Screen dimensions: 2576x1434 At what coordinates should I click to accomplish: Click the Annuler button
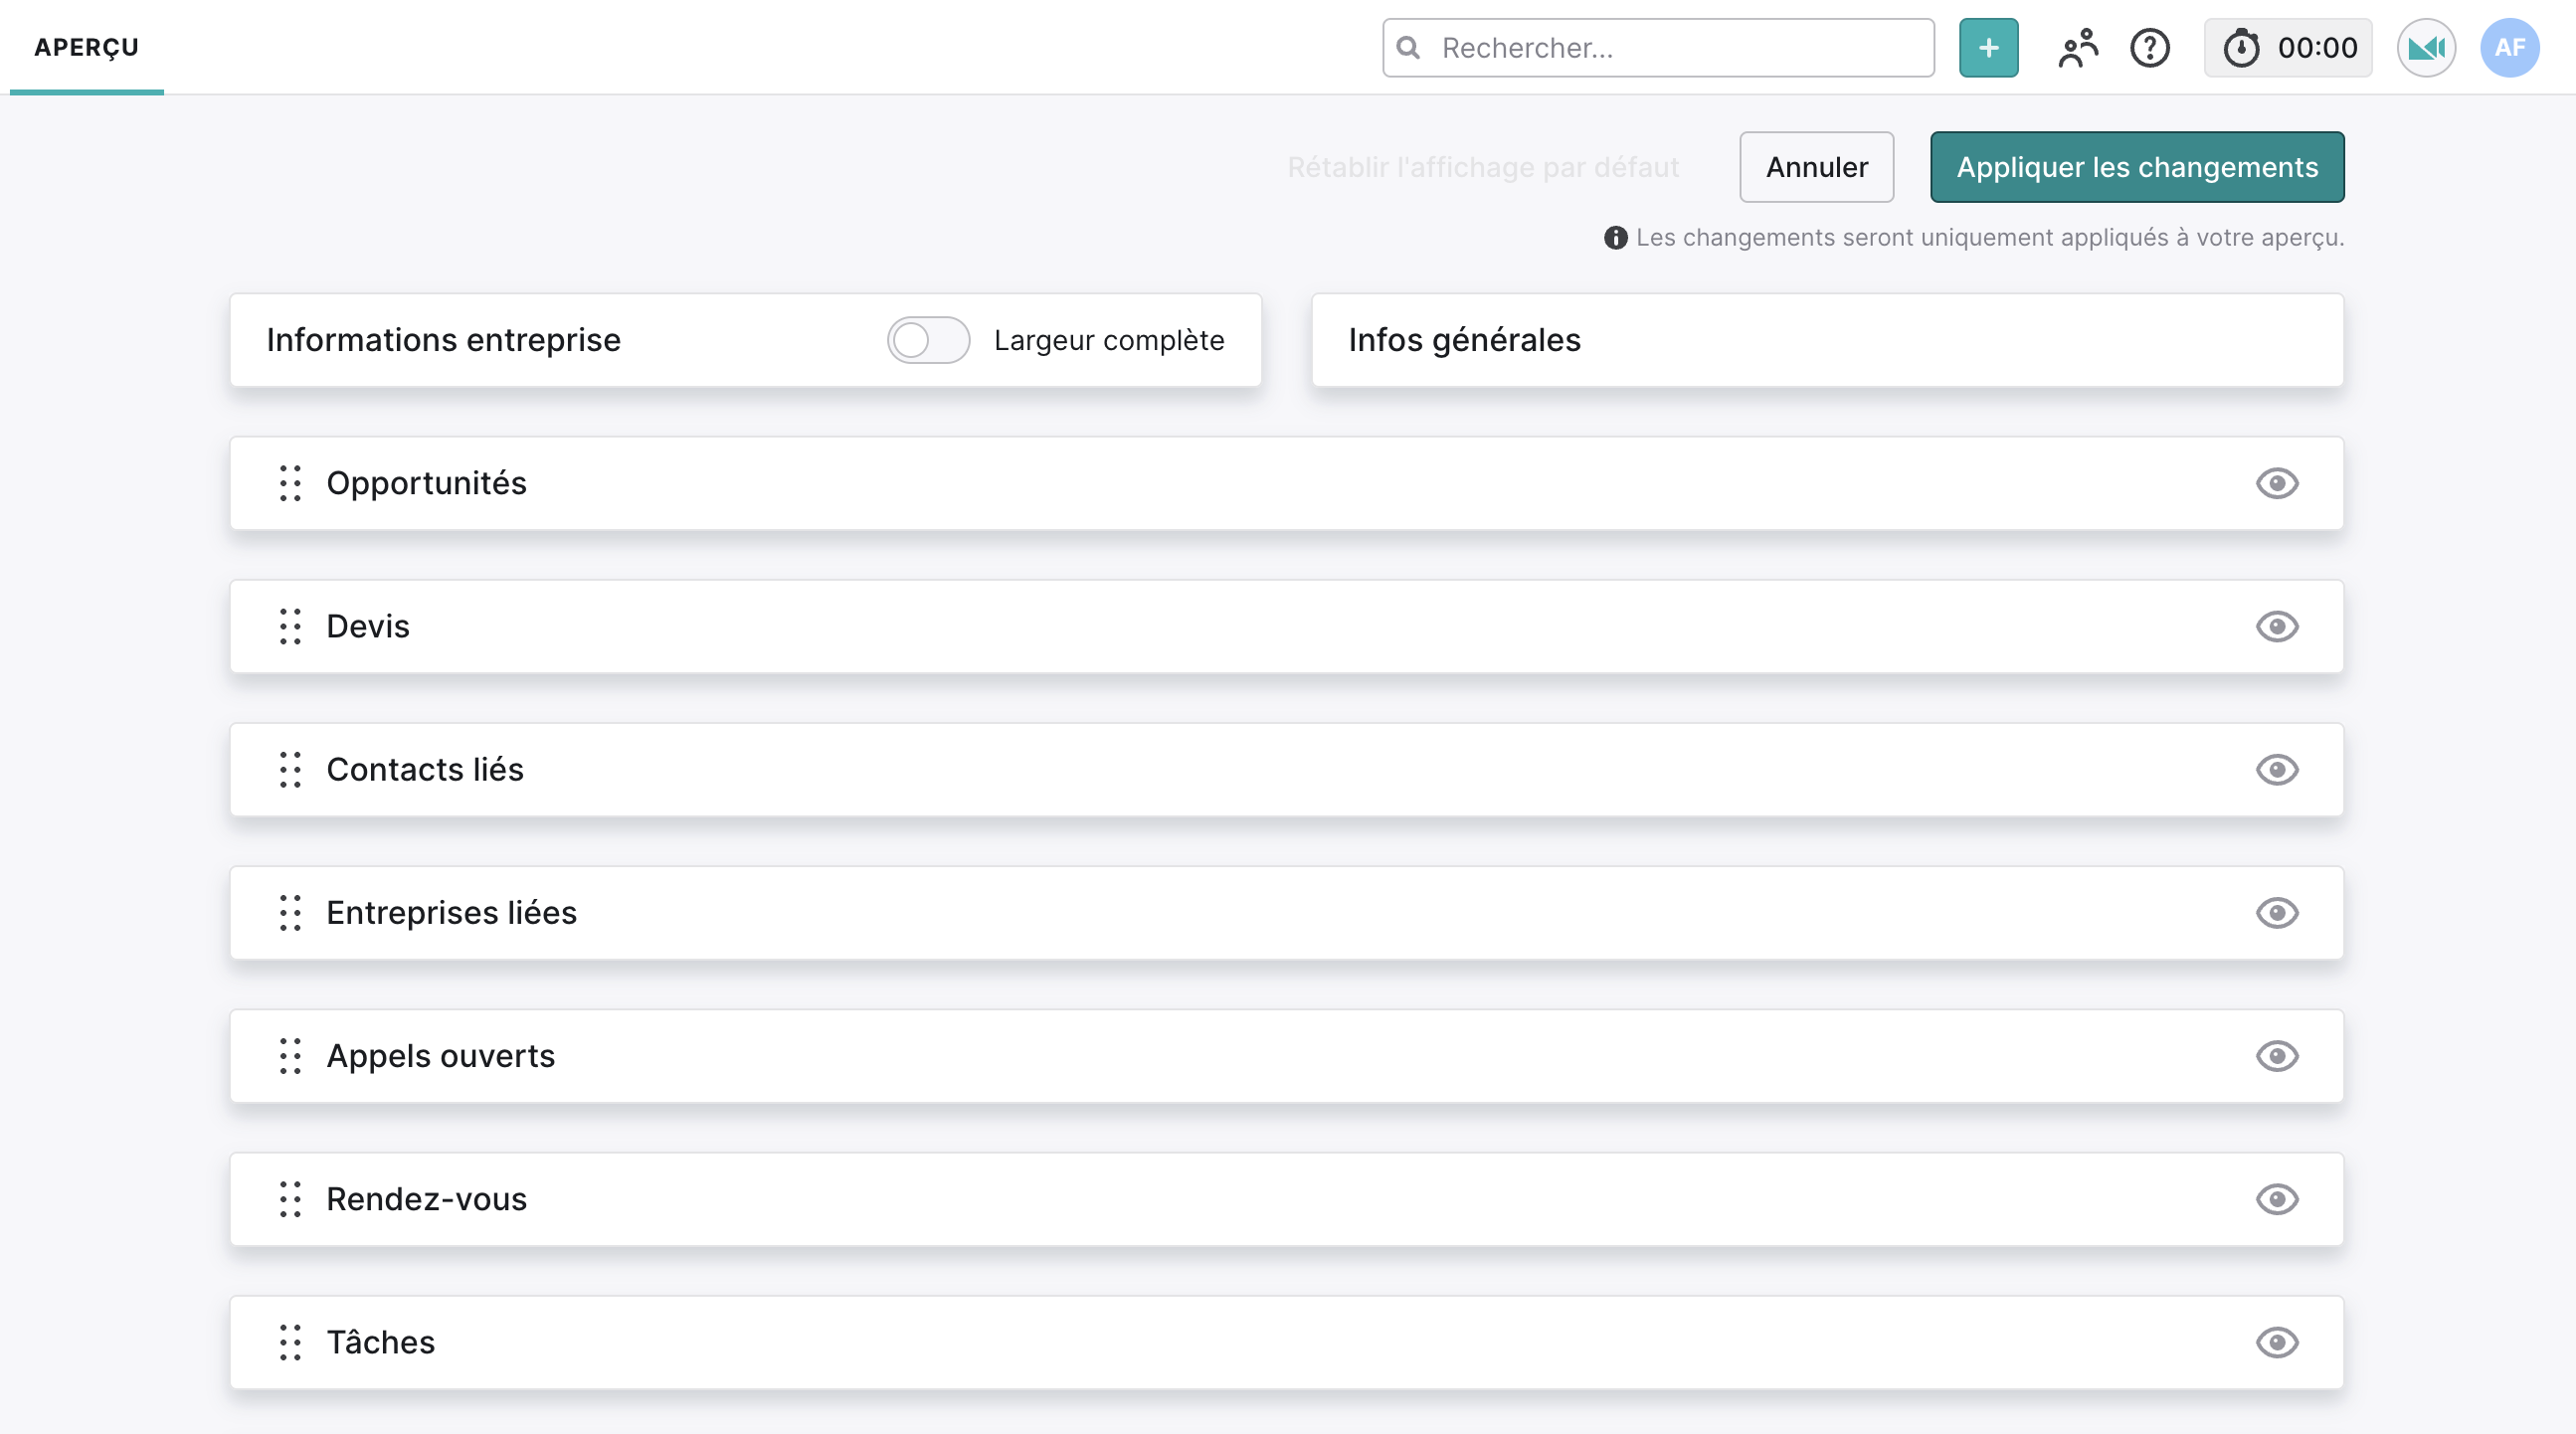[x=1816, y=167]
